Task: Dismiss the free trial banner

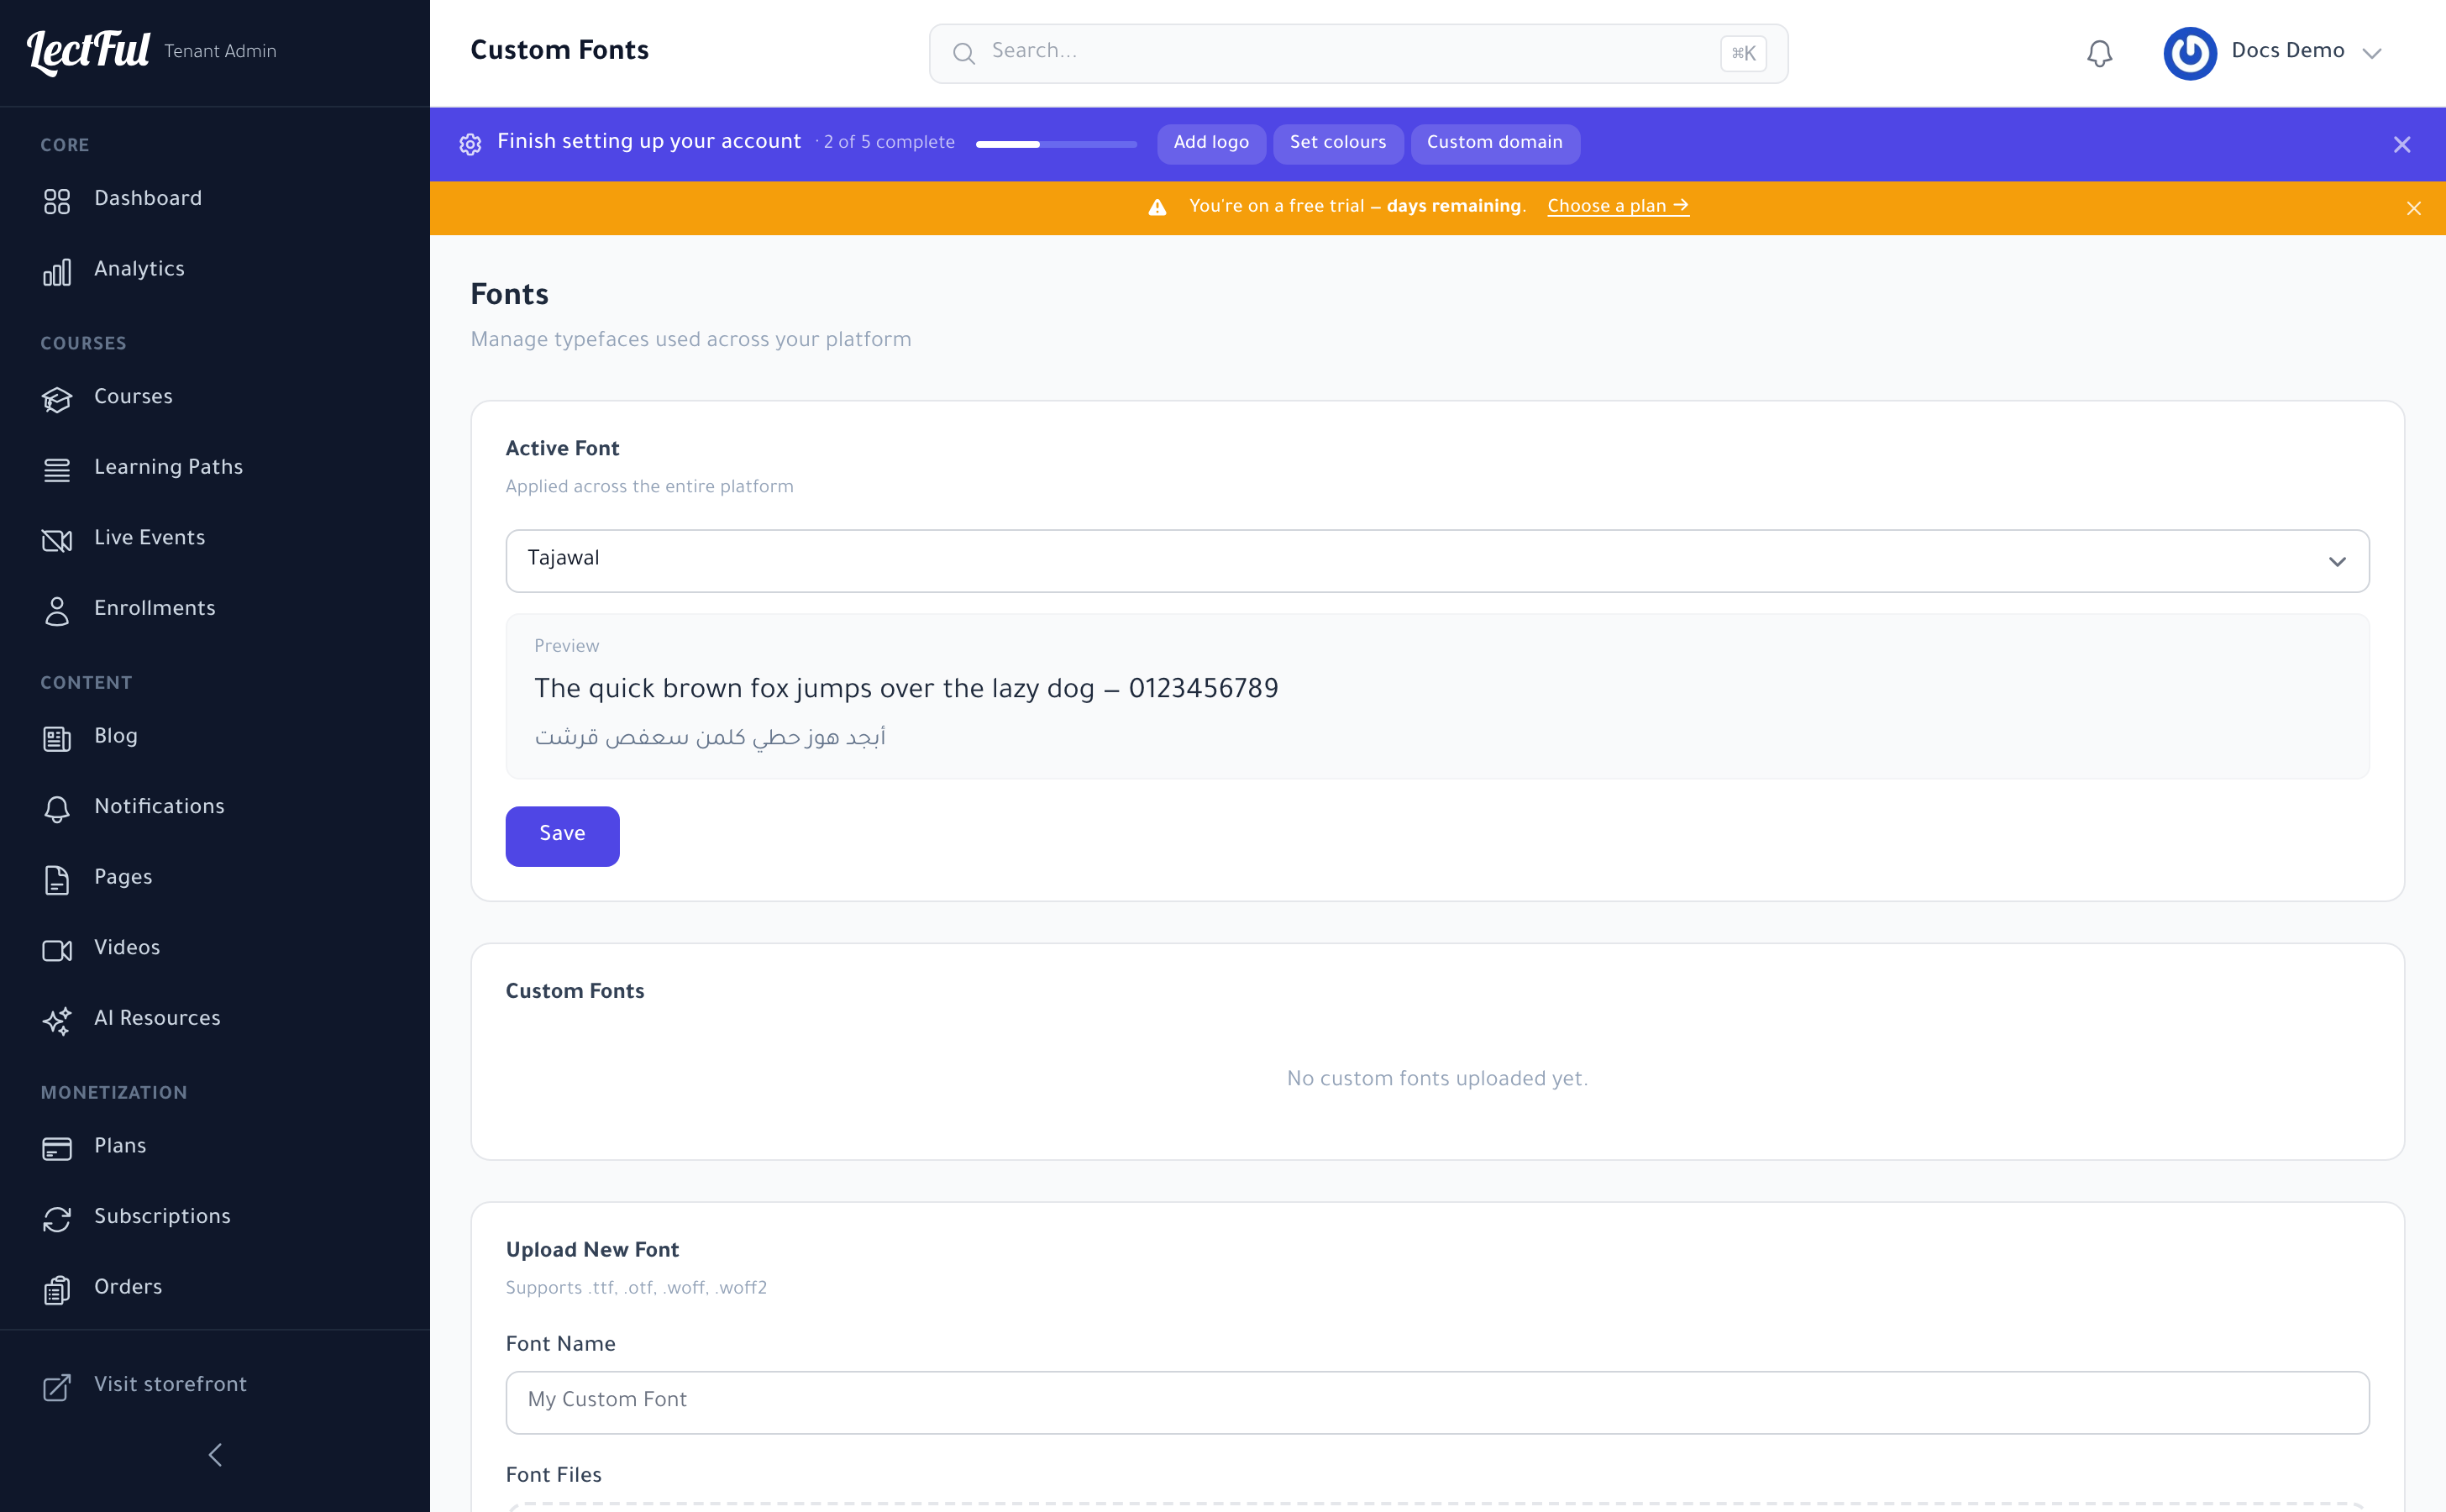Action: click(x=2414, y=208)
